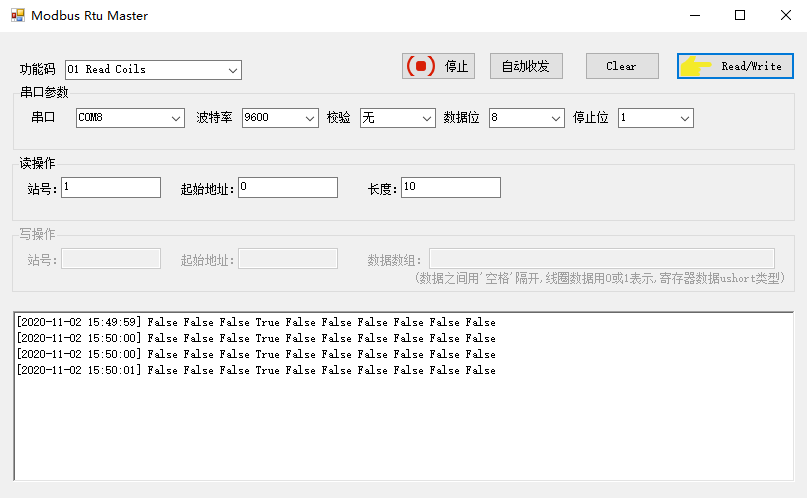Expand the 波特率 9600 baud rate dropdown
Screen dimensions: 807x498
click(x=280, y=118)
